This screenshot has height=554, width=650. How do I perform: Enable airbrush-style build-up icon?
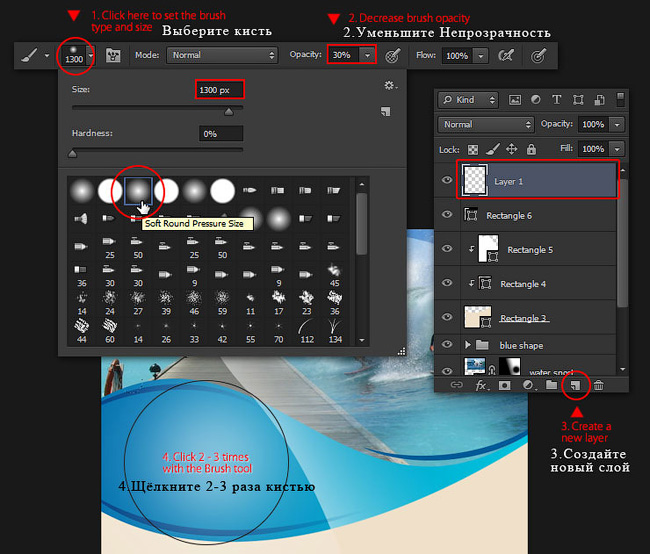point(506,56)
